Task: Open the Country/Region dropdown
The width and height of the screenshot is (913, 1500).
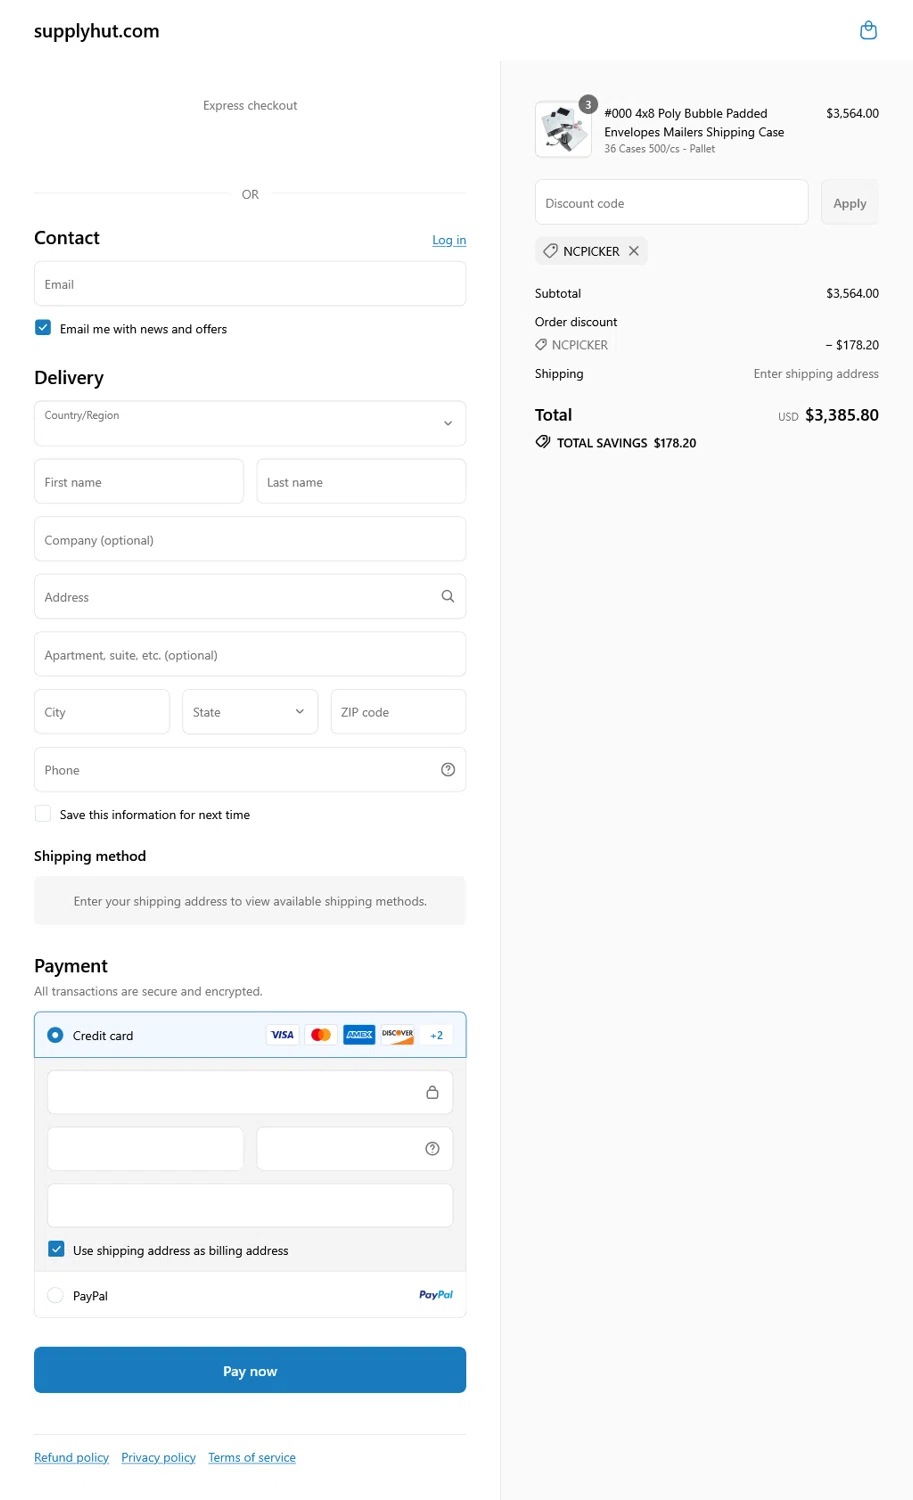Action: point(250,423)
